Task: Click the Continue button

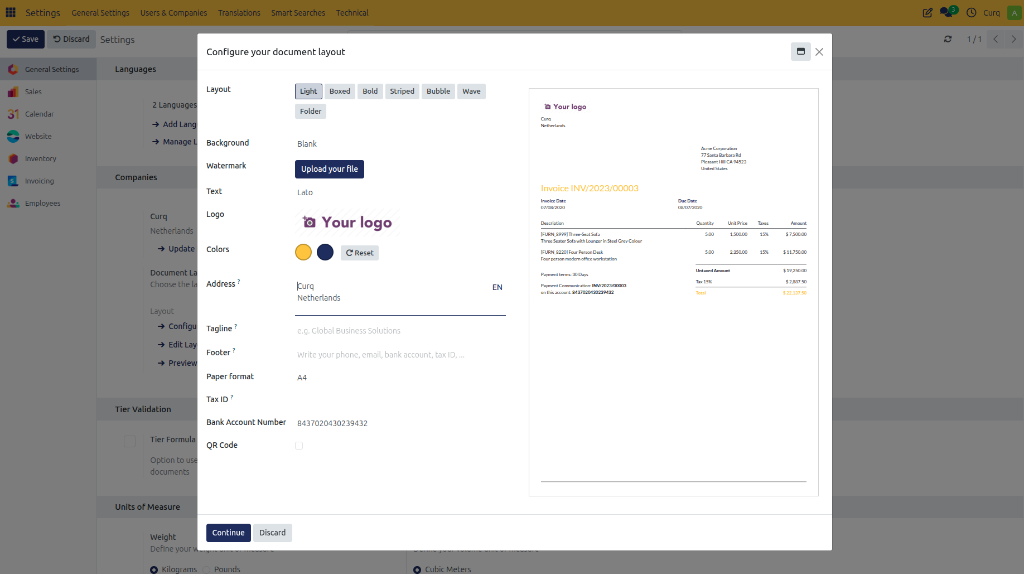Action: click(228, 533)
